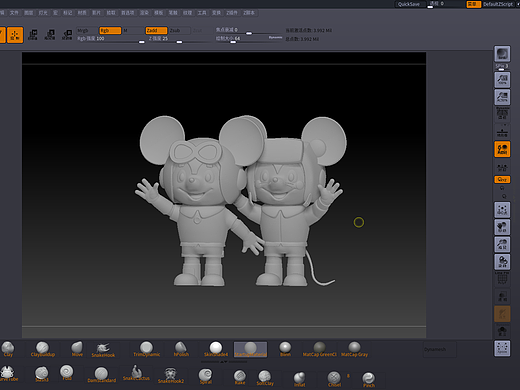This screenshot has width=520, height=390.
Task: Select the ClayBuildup brush
Action: [42, 349]
